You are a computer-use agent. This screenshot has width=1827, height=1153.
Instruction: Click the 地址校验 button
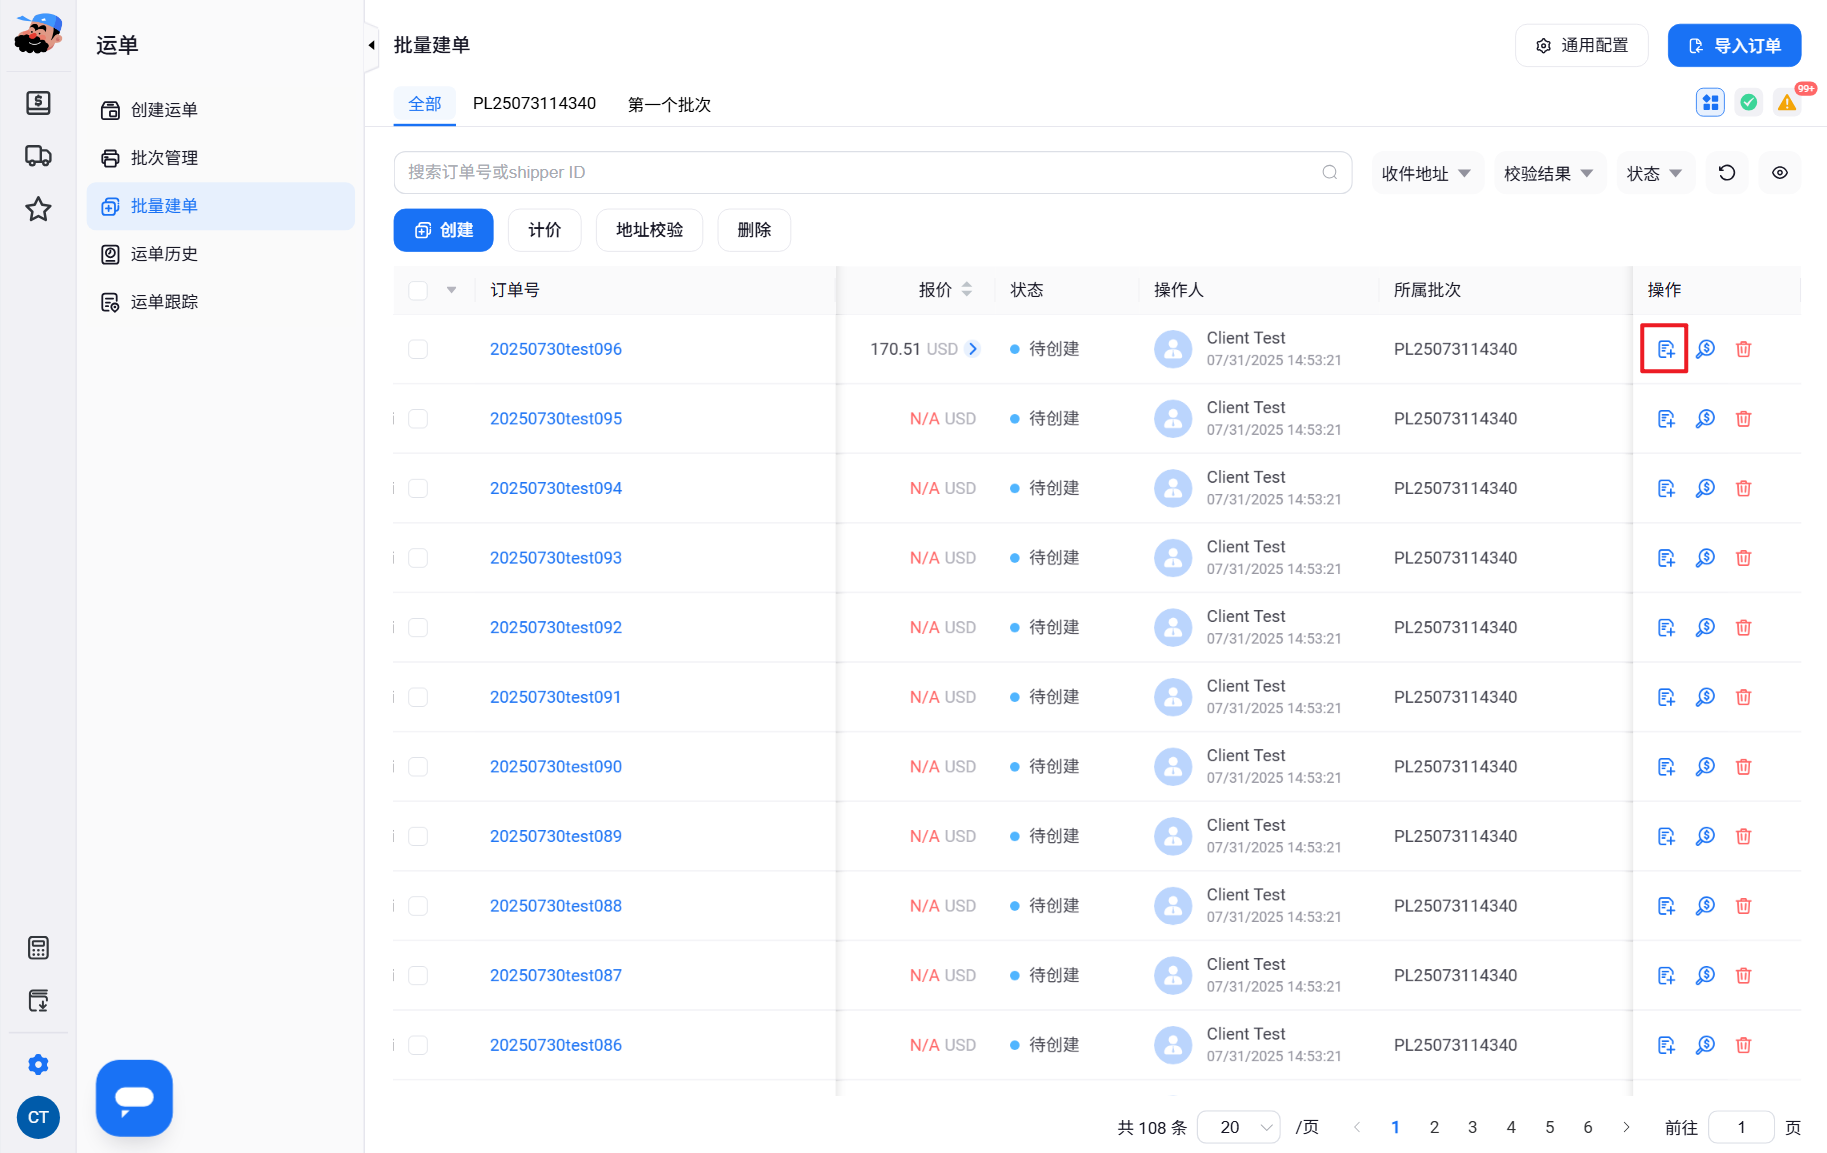click(650, 230)
